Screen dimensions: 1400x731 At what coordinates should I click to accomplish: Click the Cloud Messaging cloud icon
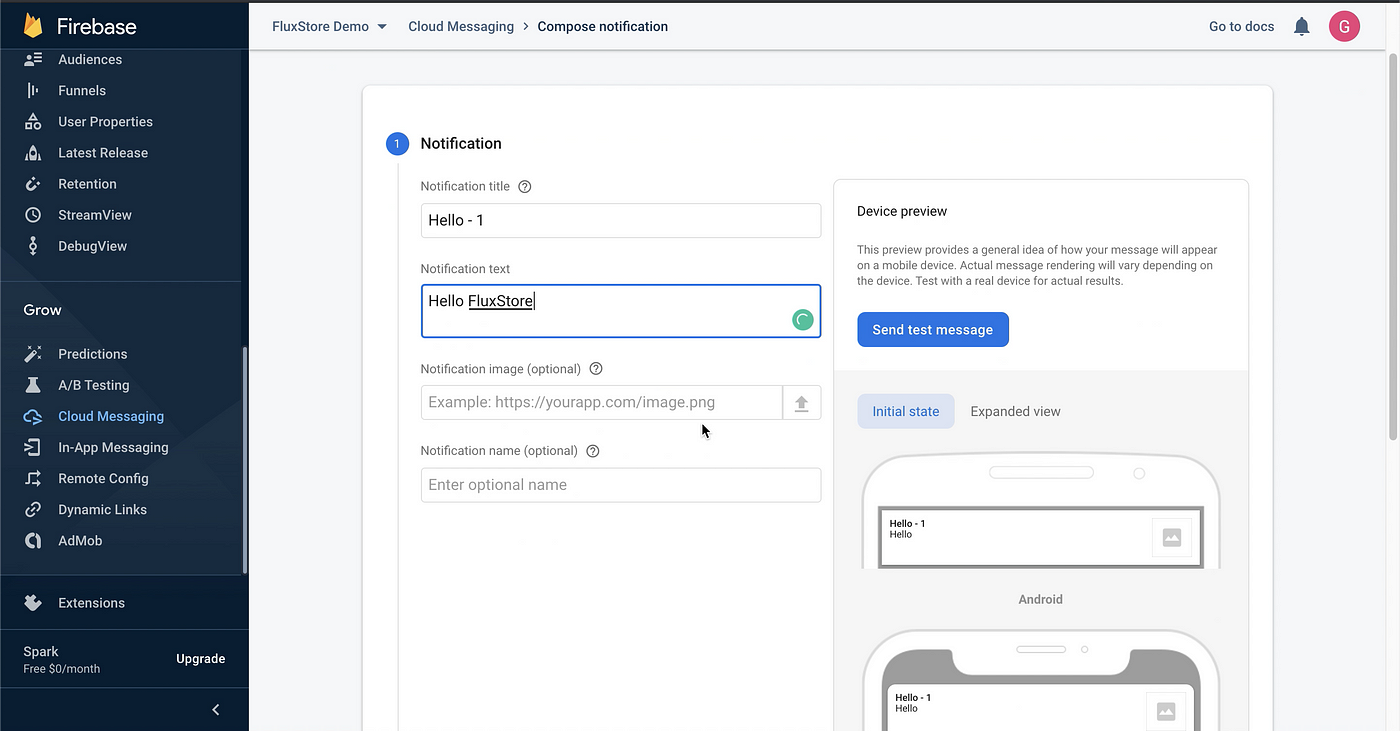coord(33,416)
